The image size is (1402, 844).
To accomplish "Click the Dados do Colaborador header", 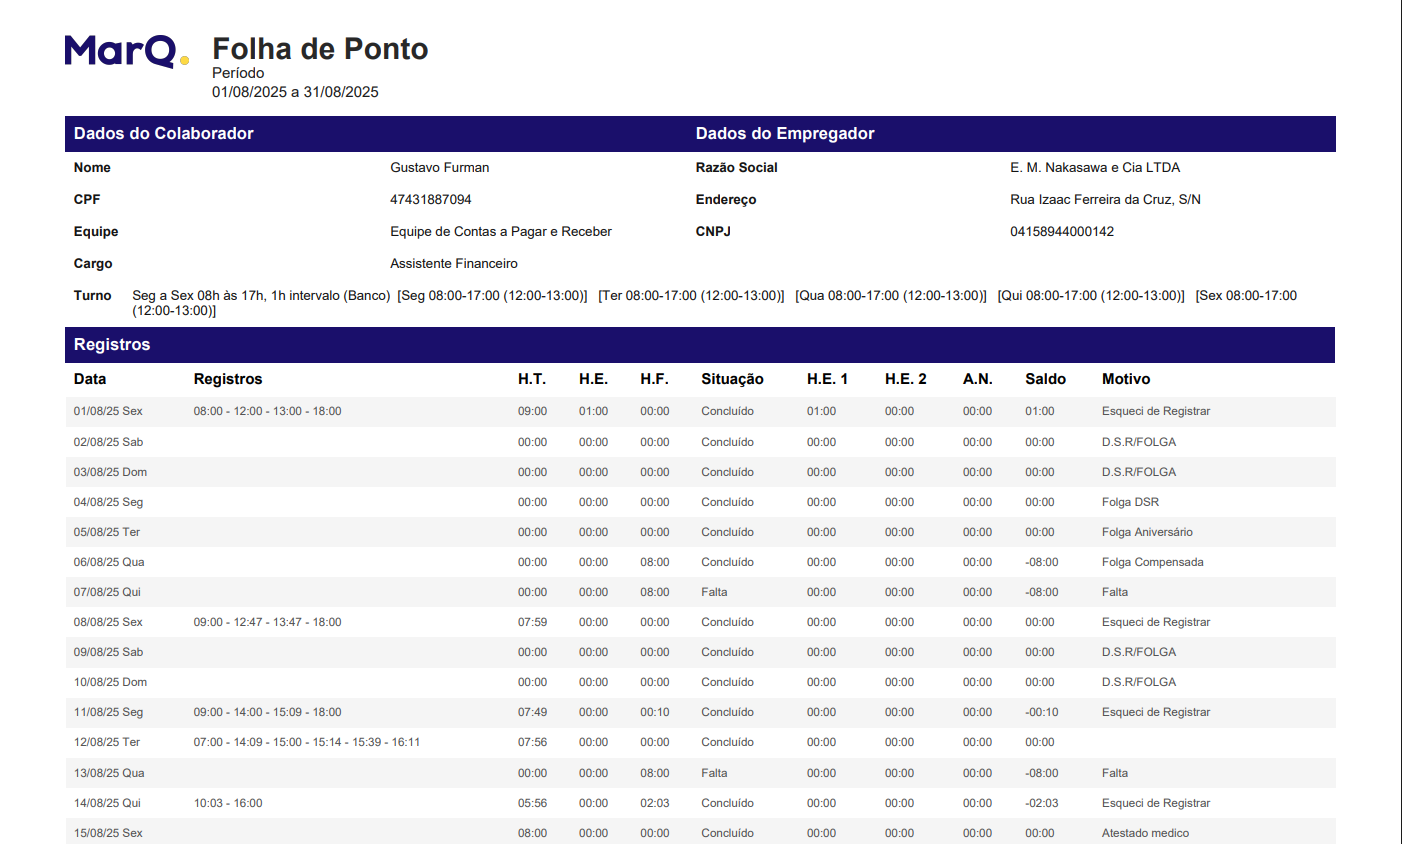I will (x=164, y=134).
